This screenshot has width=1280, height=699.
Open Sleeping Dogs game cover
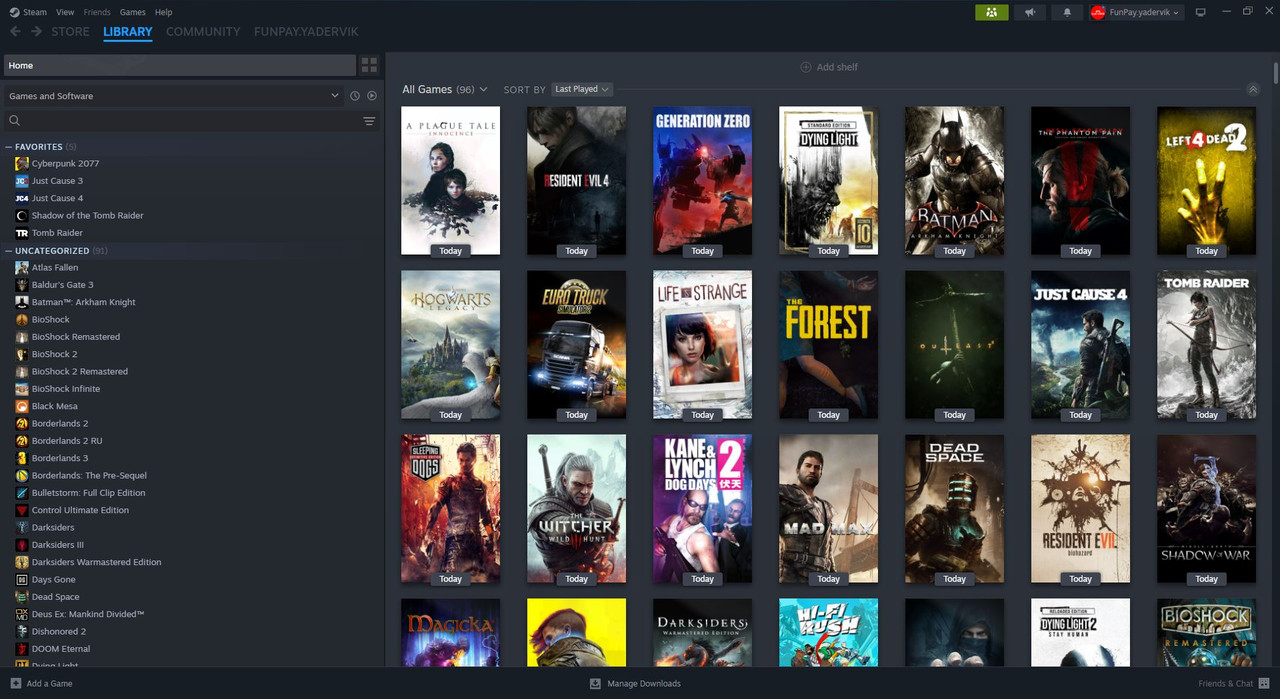click(451, 509)
